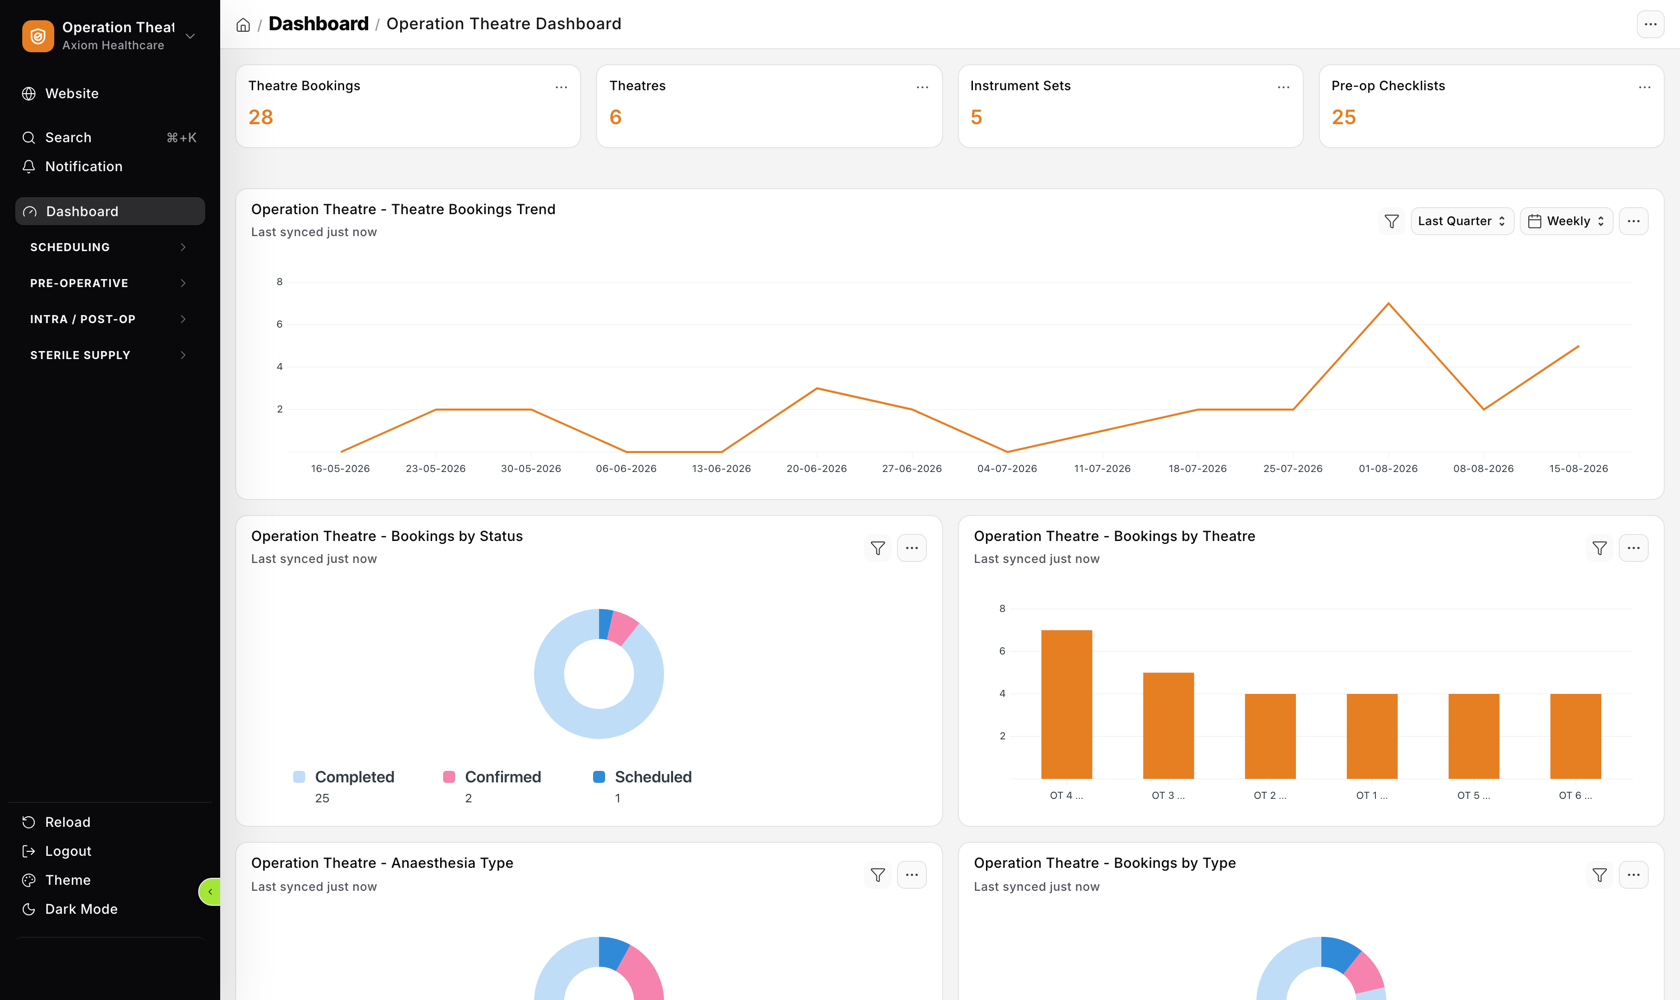This screenshot has height=1000, width=1680.
Task: Open Theatre Bookings card options menu
Action: click(561, 87)
